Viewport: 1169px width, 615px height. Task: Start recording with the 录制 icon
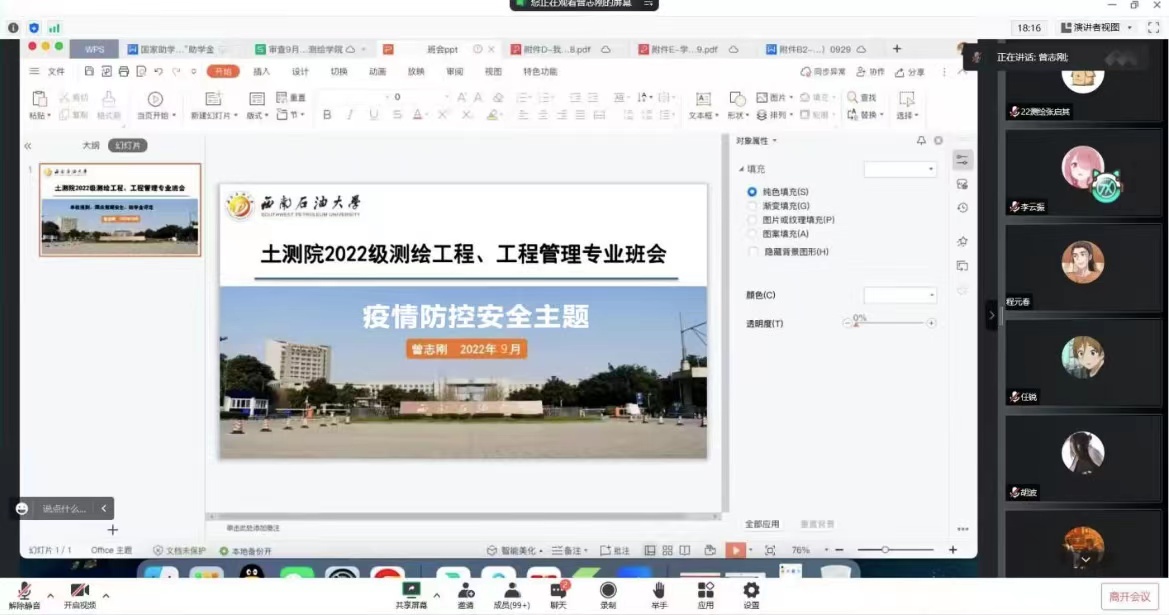pyautogui.click(x=607, y=591)
